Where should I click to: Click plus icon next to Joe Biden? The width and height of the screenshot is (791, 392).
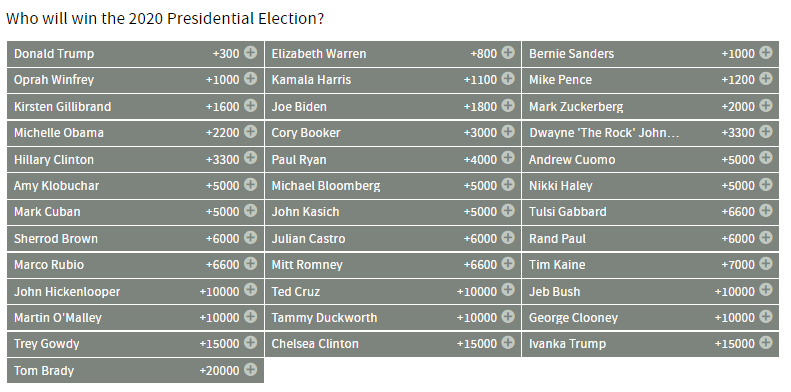pos(508,105)
